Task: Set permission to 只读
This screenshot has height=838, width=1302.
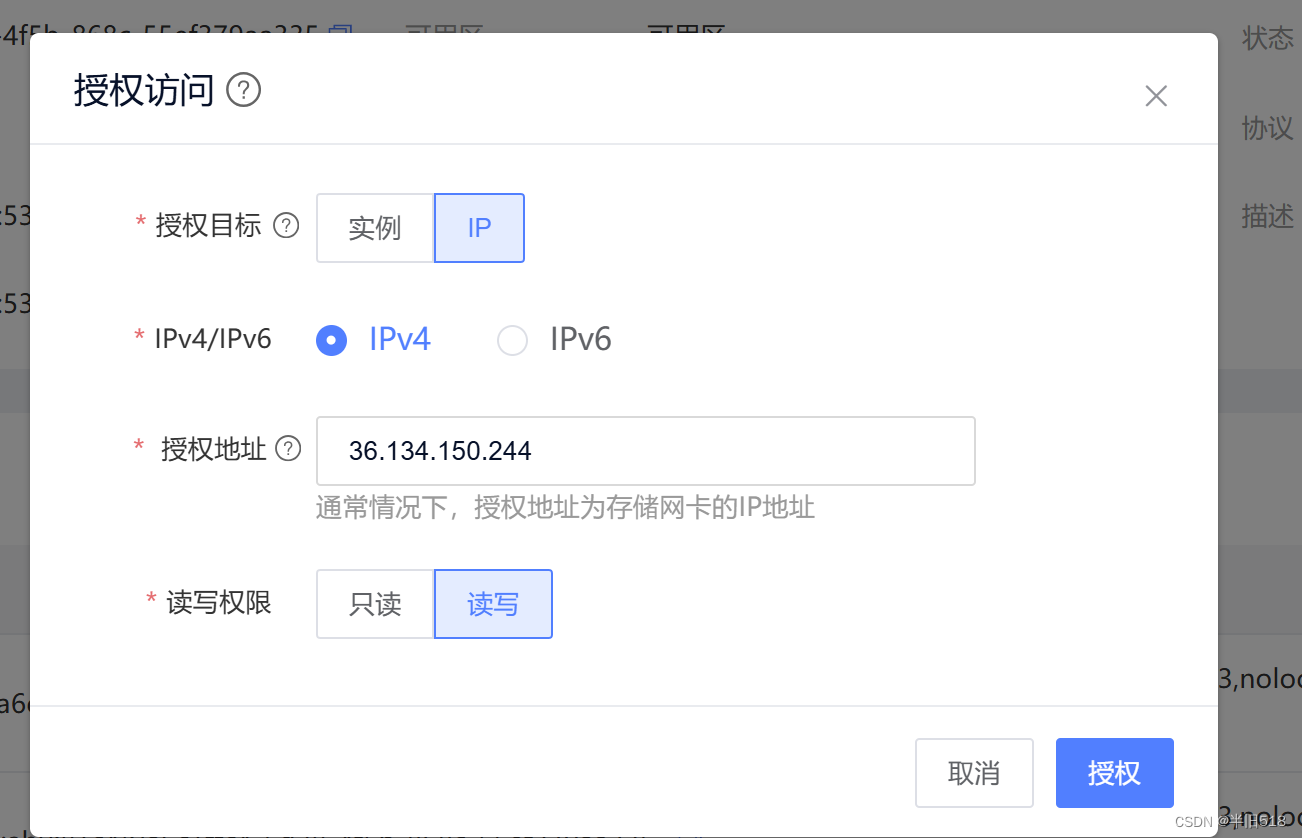Action: (x=375, y=604)
